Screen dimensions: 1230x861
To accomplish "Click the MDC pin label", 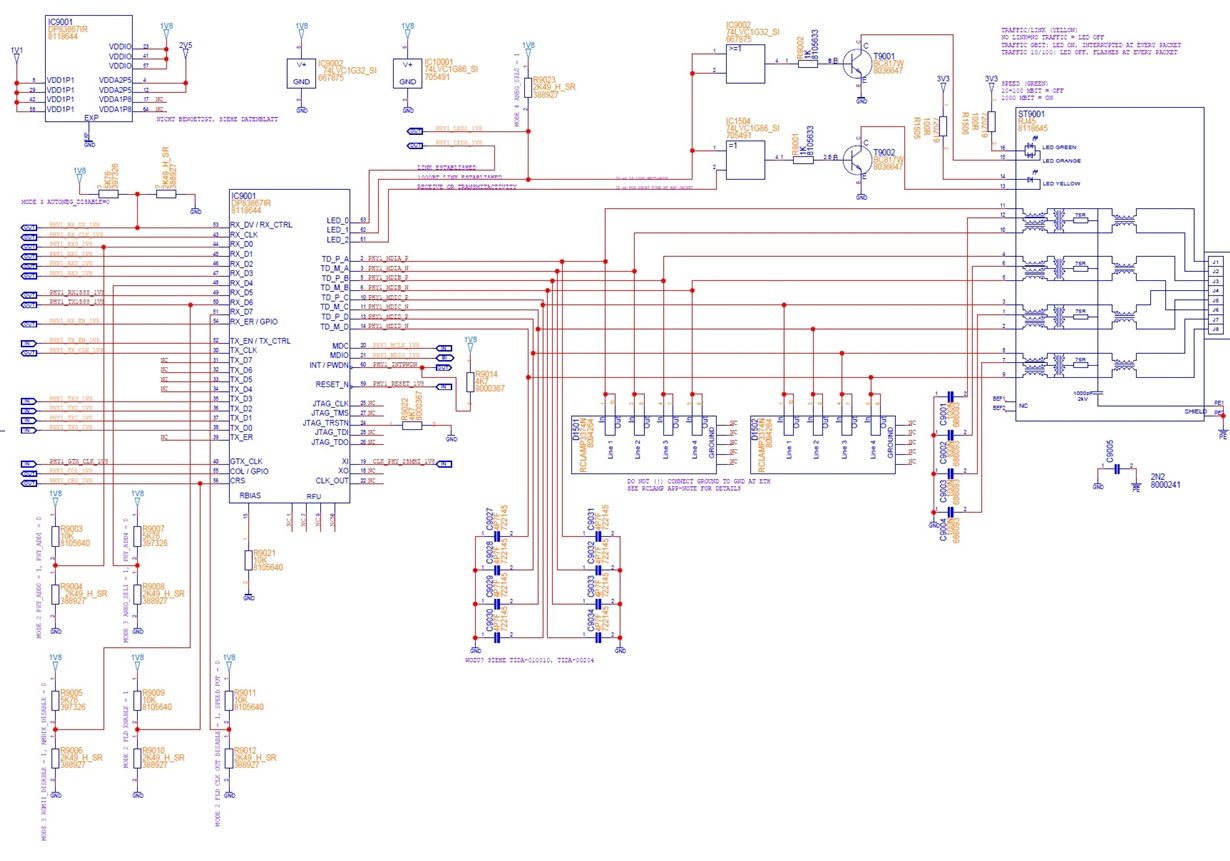I will (340, 346).
